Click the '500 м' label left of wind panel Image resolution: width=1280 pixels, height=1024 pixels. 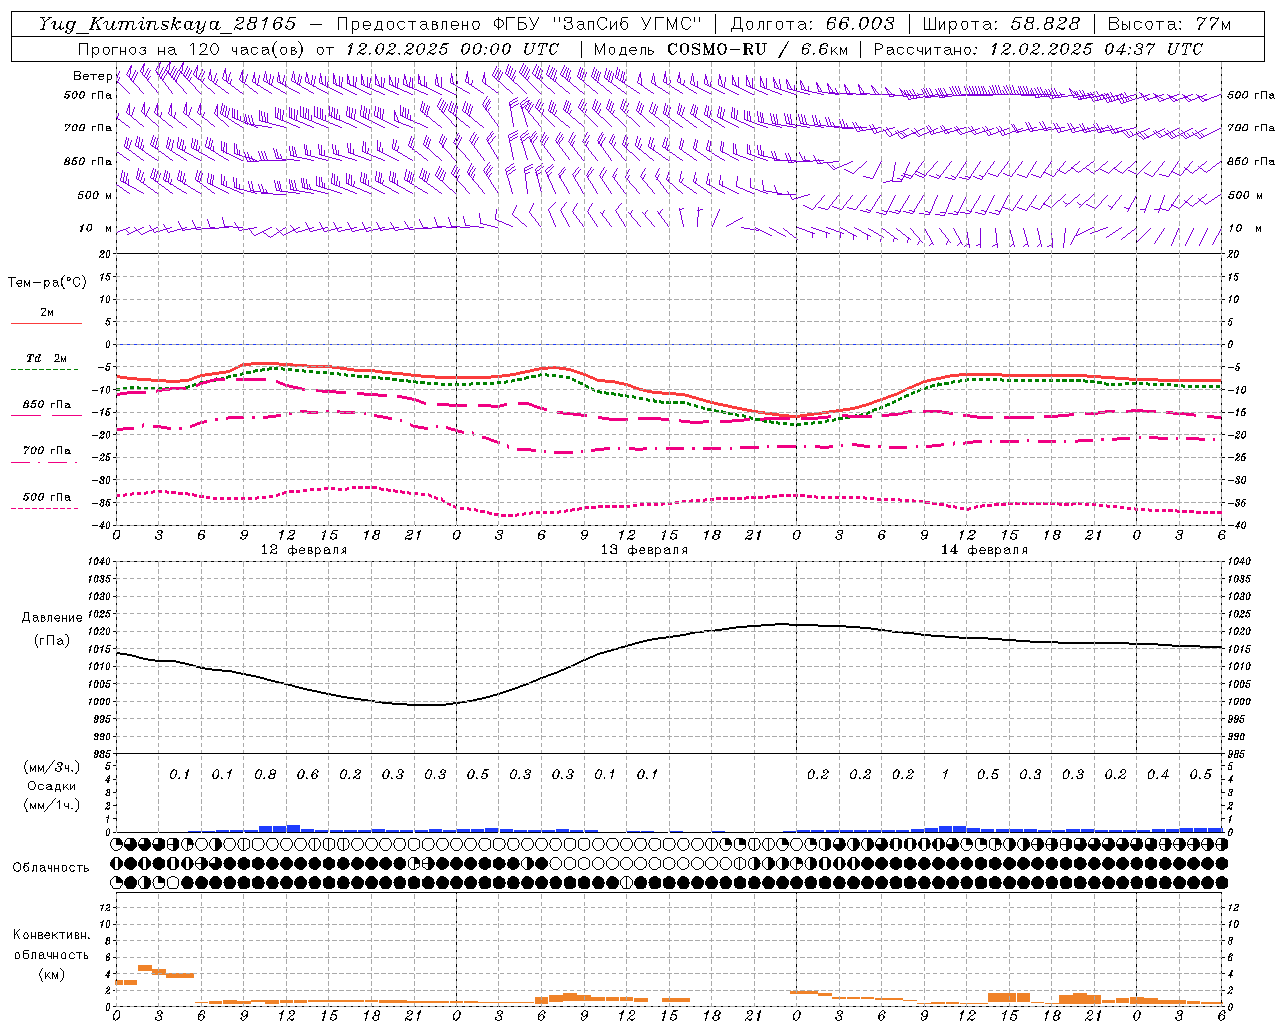coord(95,195)
